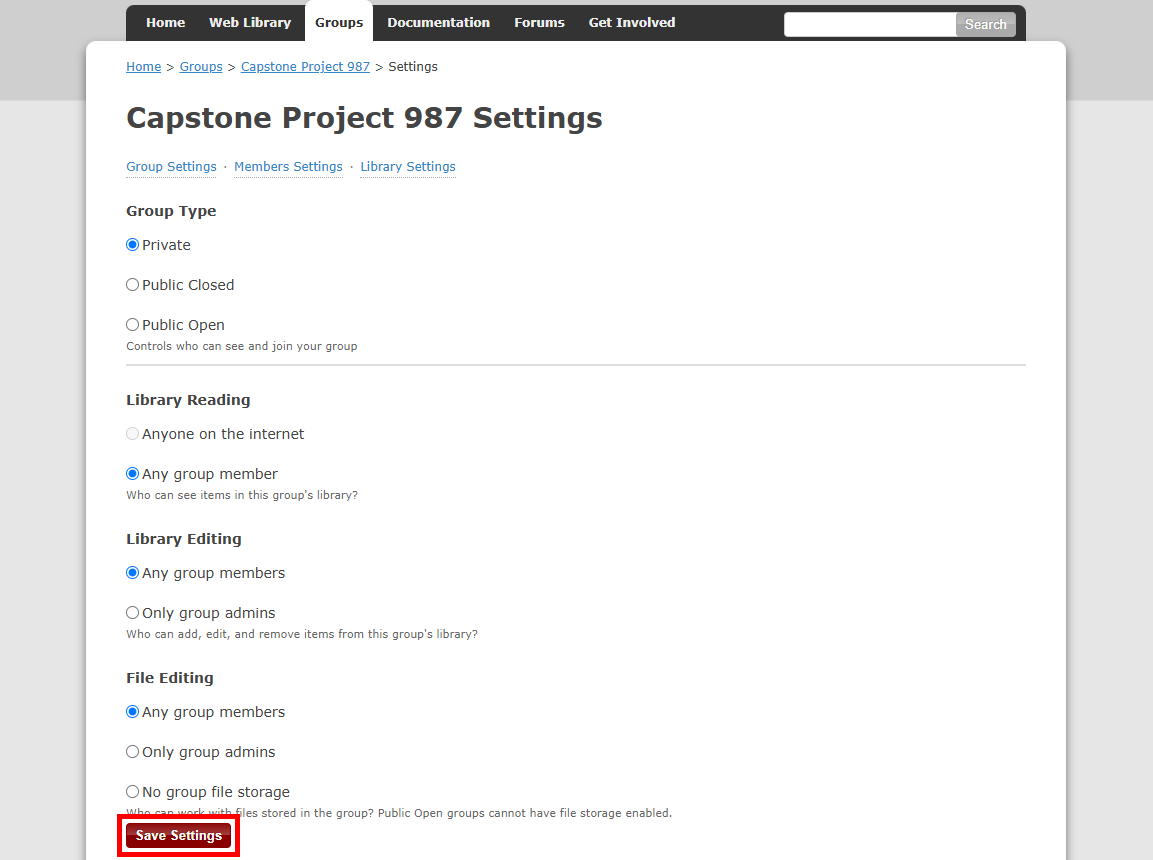This screenshot has width=1153, height=860.
Task: Set File Editing to Only group admins
Action: [x=133, y=752]
